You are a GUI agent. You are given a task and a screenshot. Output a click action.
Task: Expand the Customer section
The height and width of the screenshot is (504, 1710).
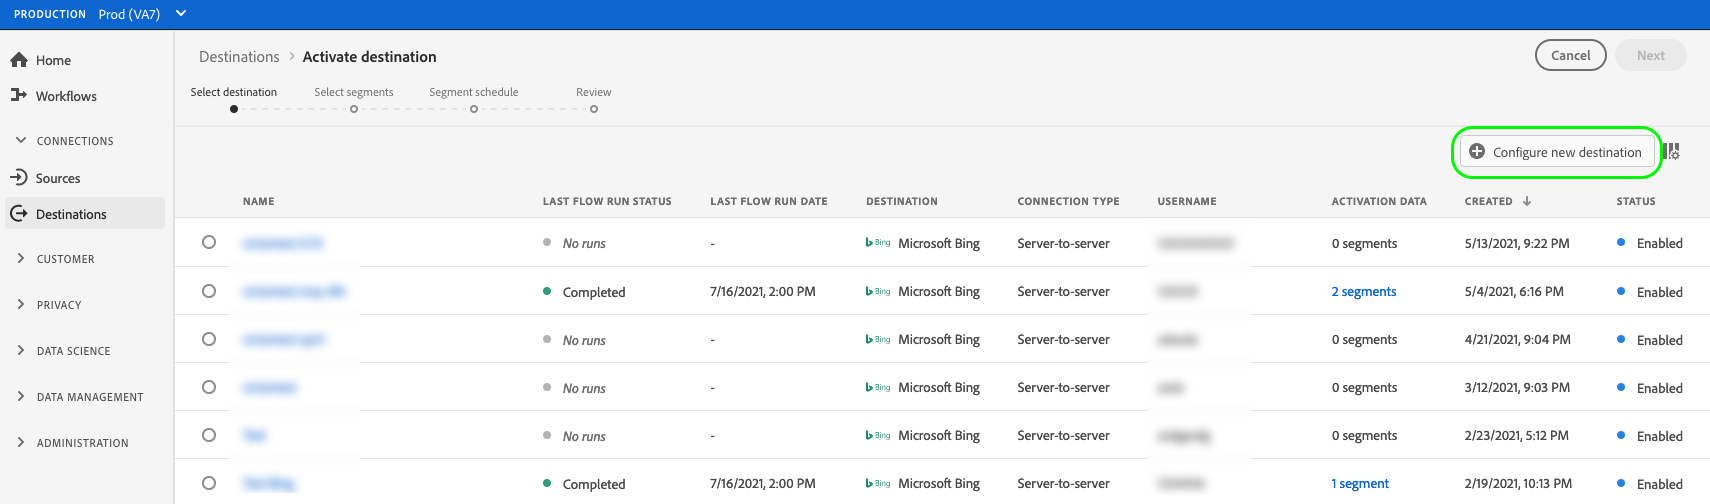click(x=21, y=258)
